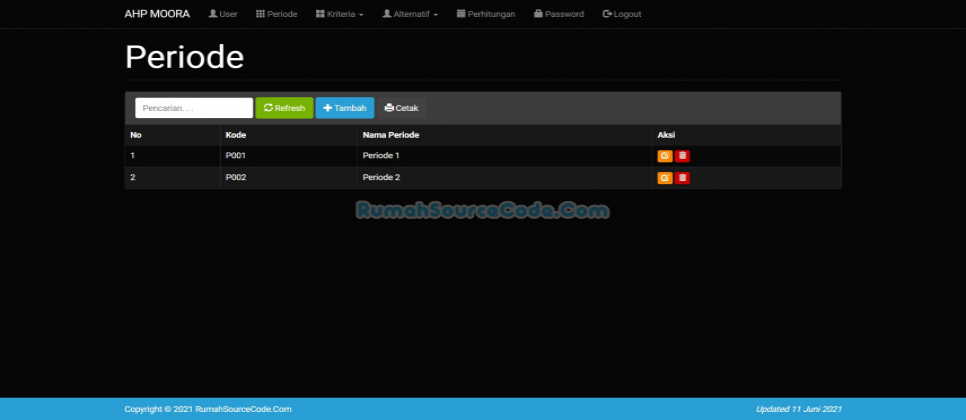Delete Periode 2 using the red trash icon
Screen dimensions: 966x420
[682, 178]
